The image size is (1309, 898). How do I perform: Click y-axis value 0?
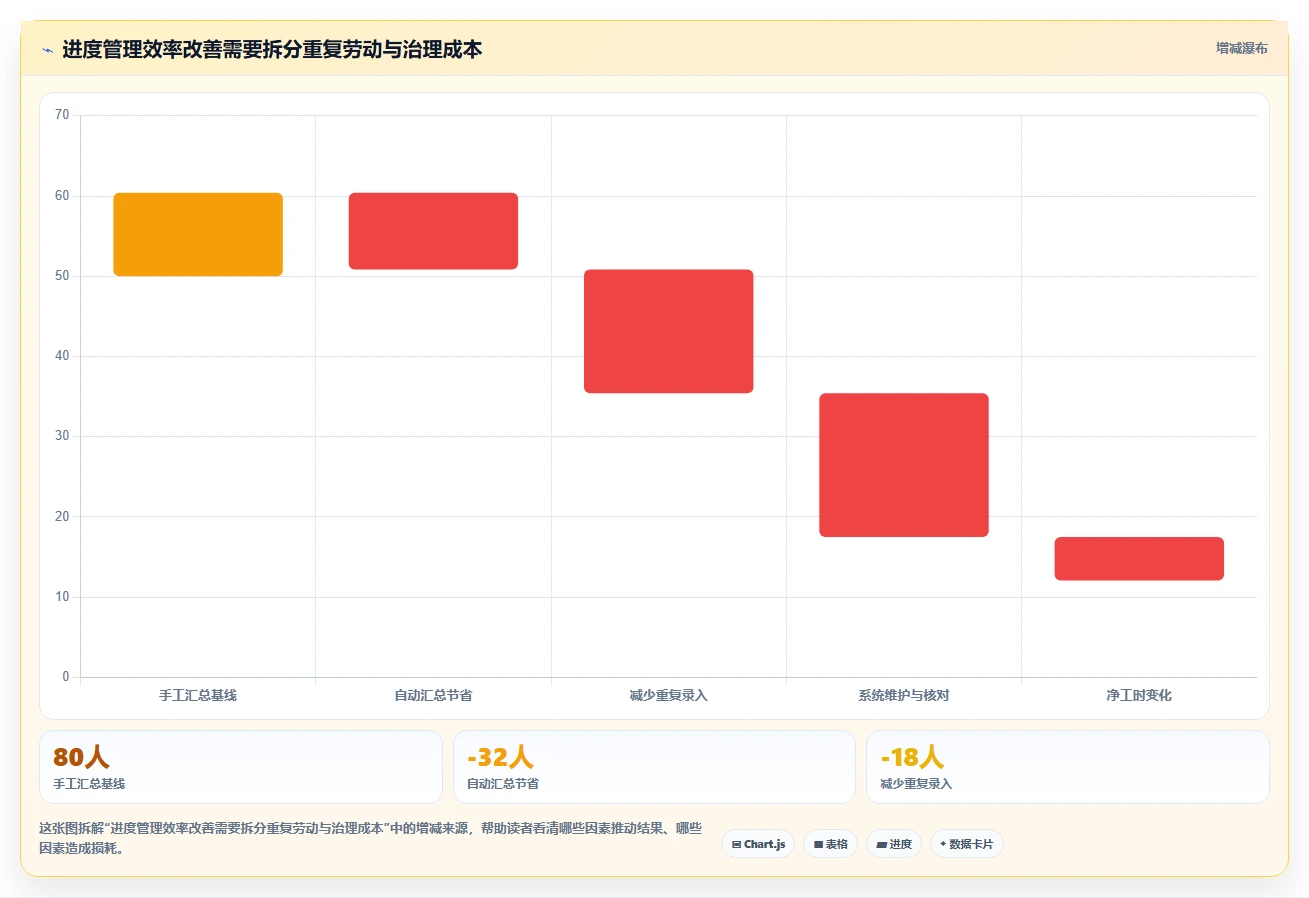point(66,677)
